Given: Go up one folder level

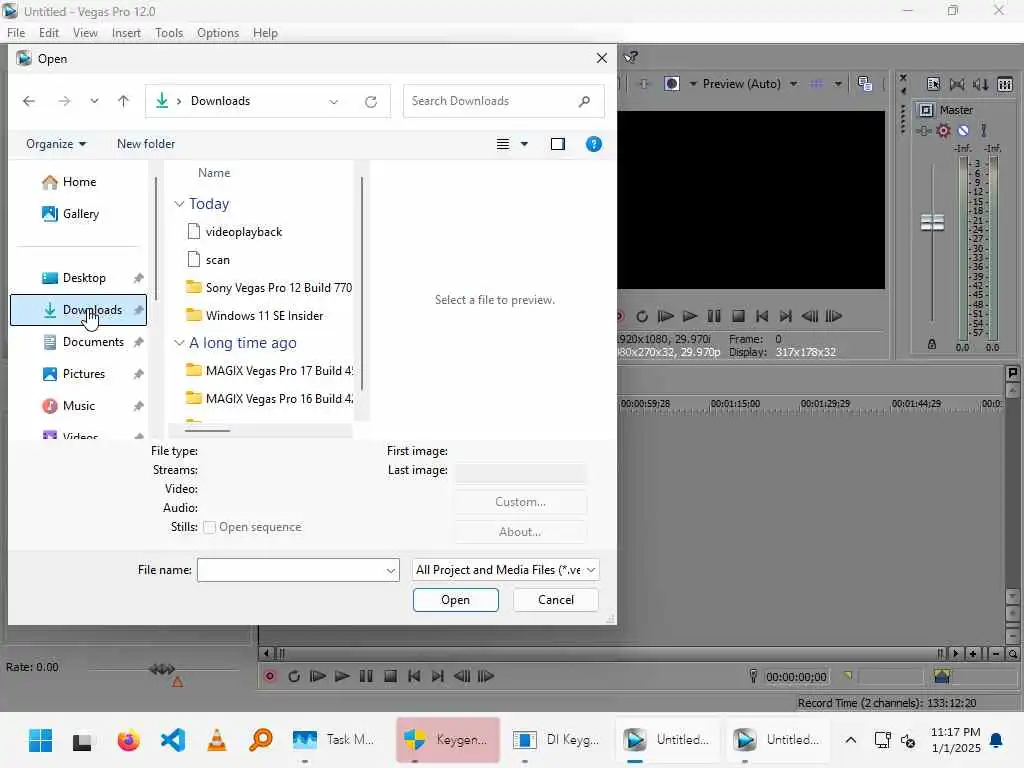Looking at the screenshot, I should [x=123, y=101].
